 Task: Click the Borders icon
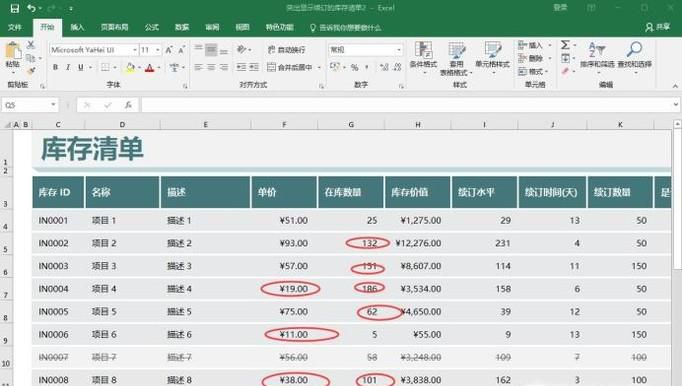(x=105, y=67)
